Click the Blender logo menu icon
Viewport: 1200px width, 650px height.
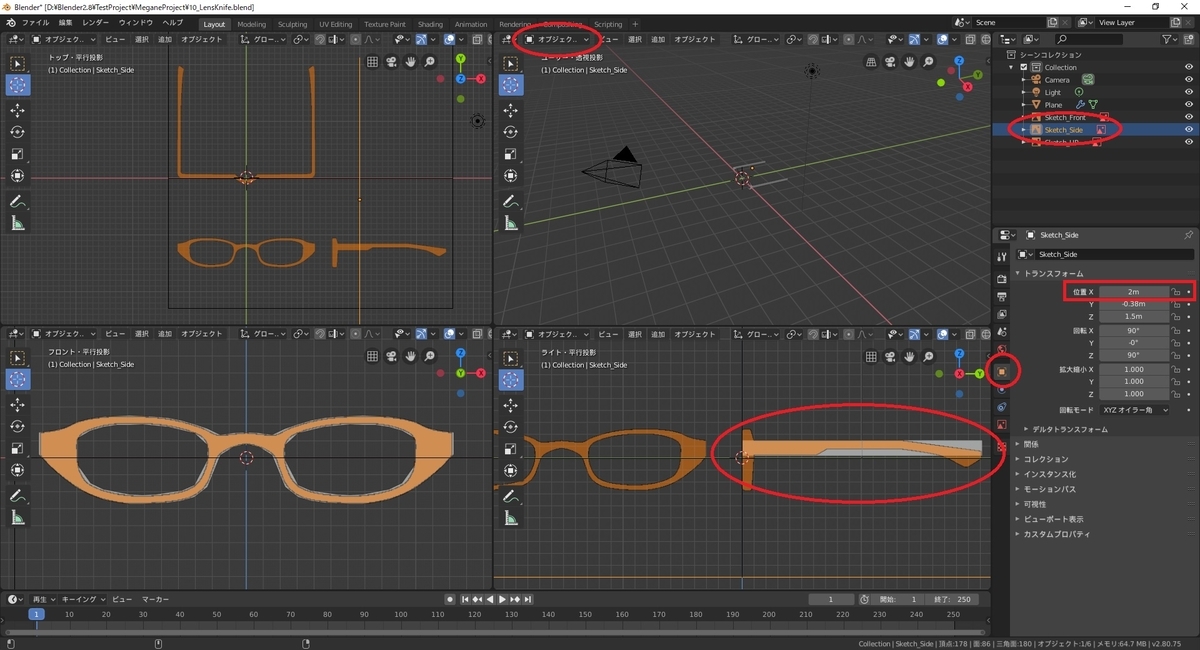[10, 23]
